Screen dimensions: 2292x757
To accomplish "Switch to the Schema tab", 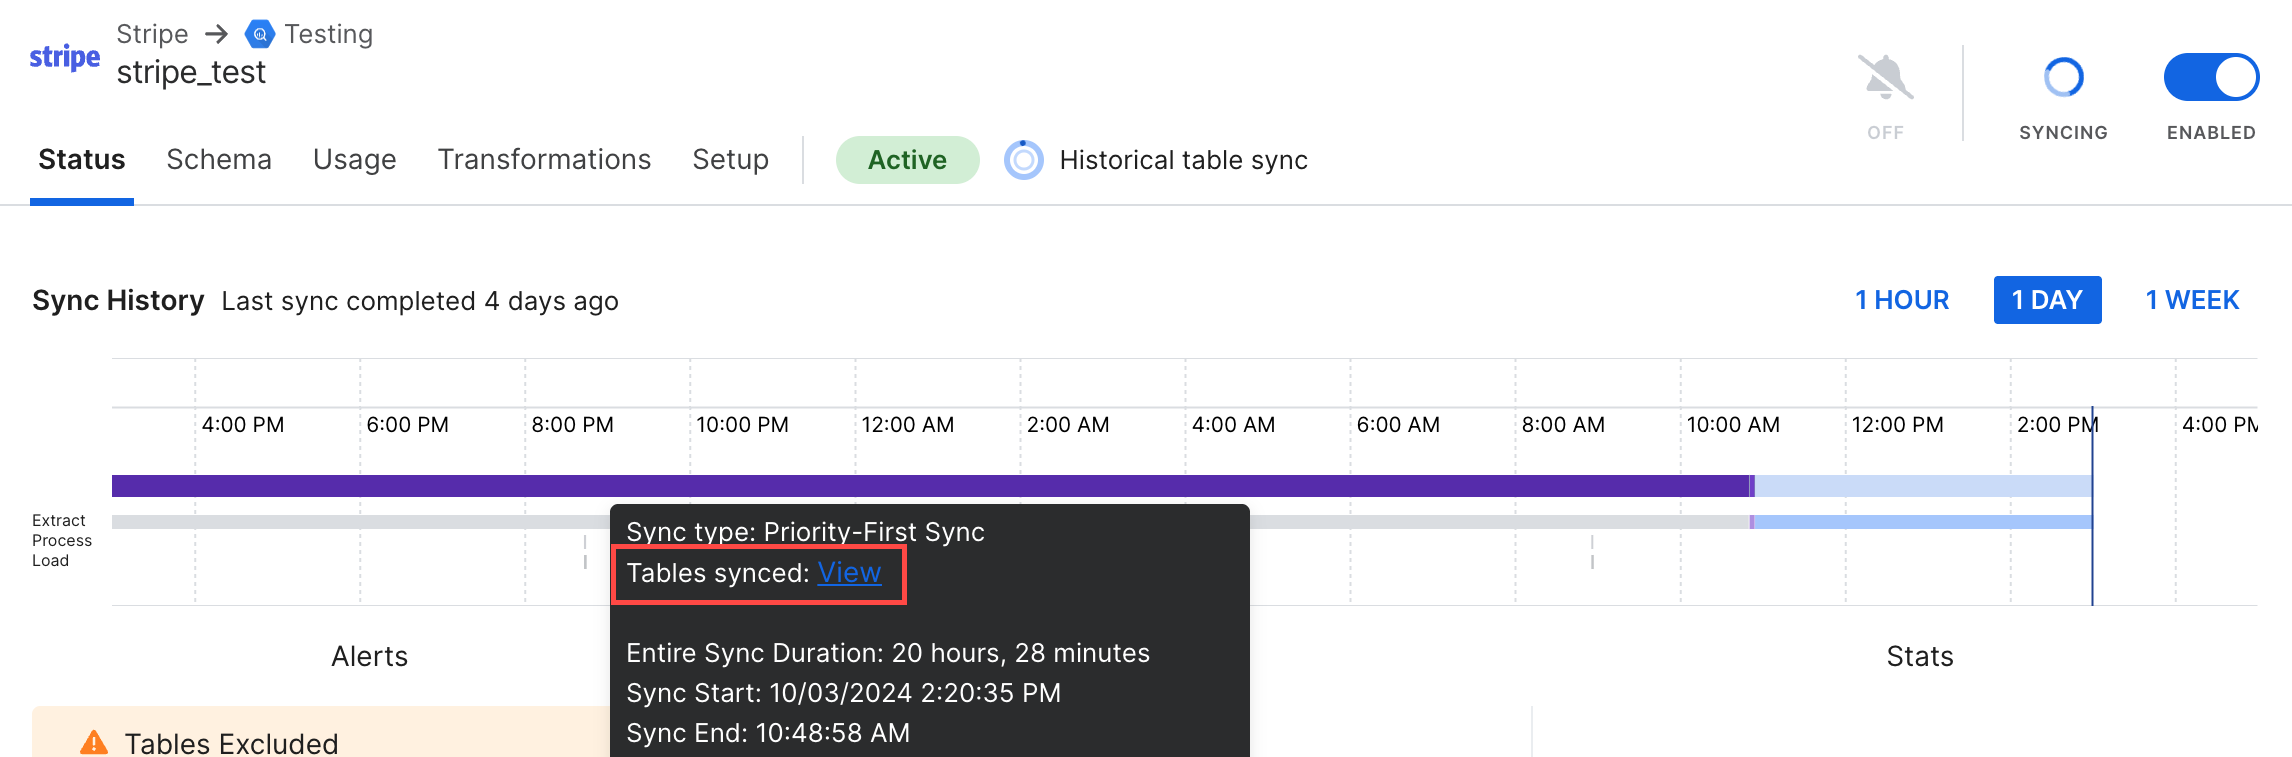I will (x=219, y=160).
